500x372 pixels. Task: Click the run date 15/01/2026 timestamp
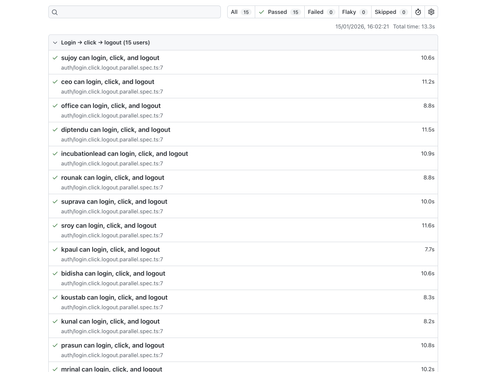tap(362, 27)
